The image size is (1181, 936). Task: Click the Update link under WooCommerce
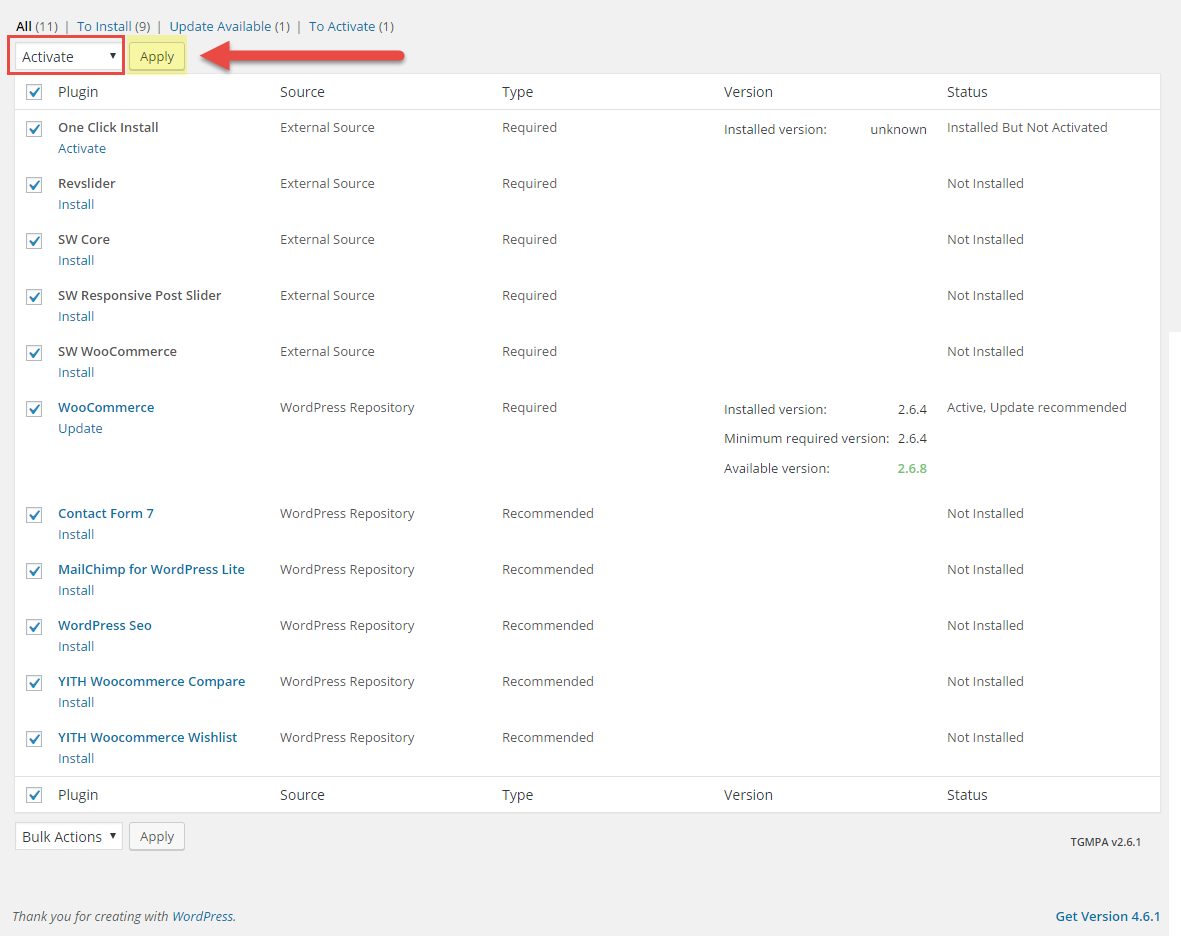[80, 428]
